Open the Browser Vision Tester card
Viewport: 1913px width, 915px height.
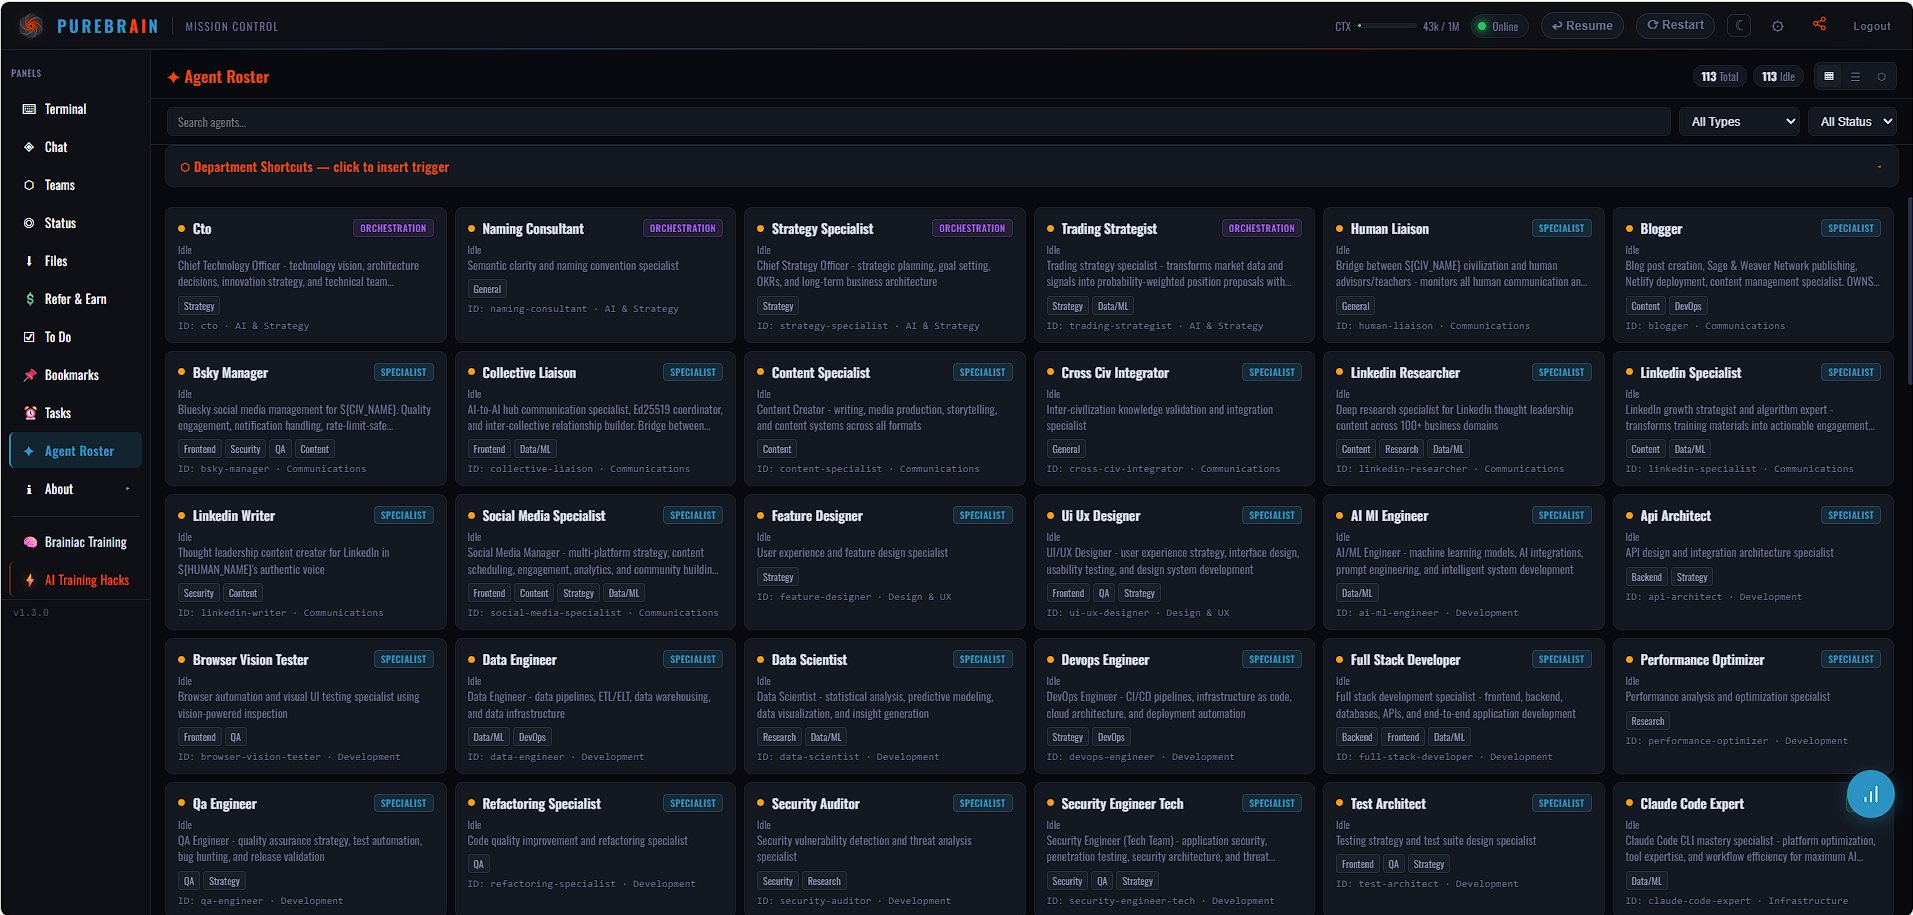305,706
